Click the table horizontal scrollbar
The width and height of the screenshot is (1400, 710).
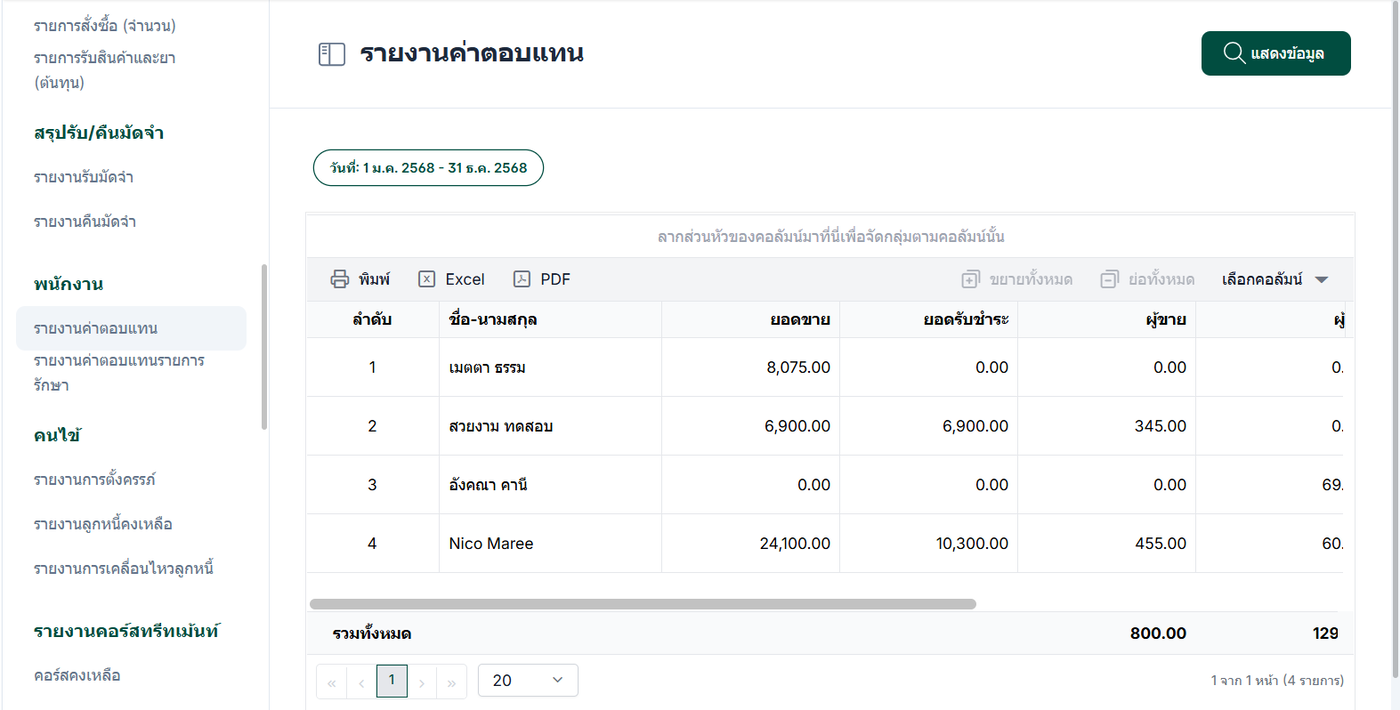coord(642,604)
